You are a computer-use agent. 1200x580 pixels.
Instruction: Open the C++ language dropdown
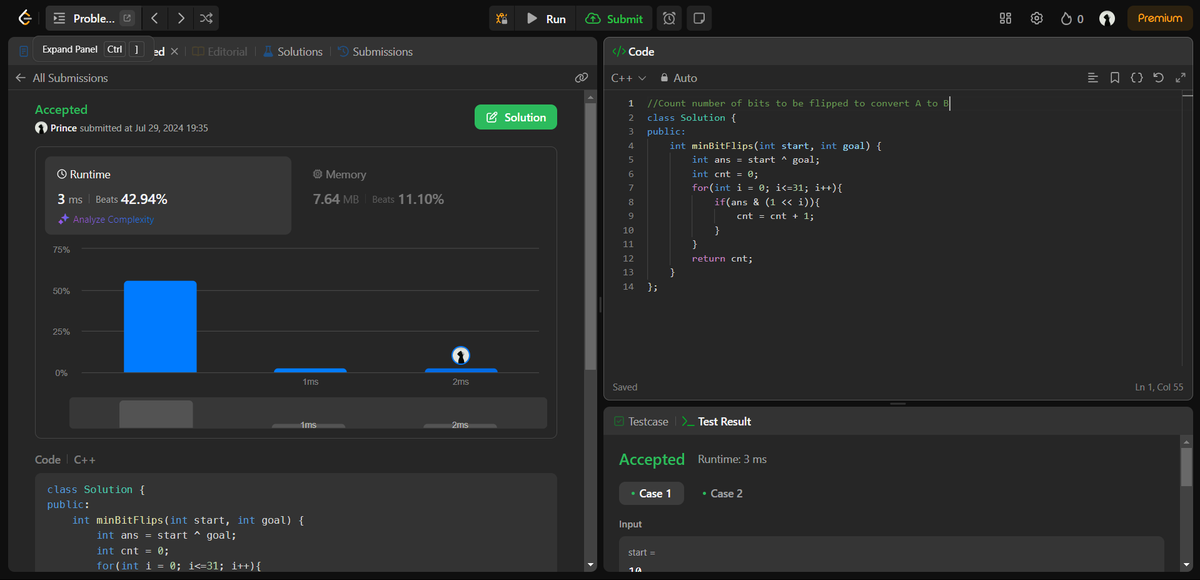tap(629, 77)
